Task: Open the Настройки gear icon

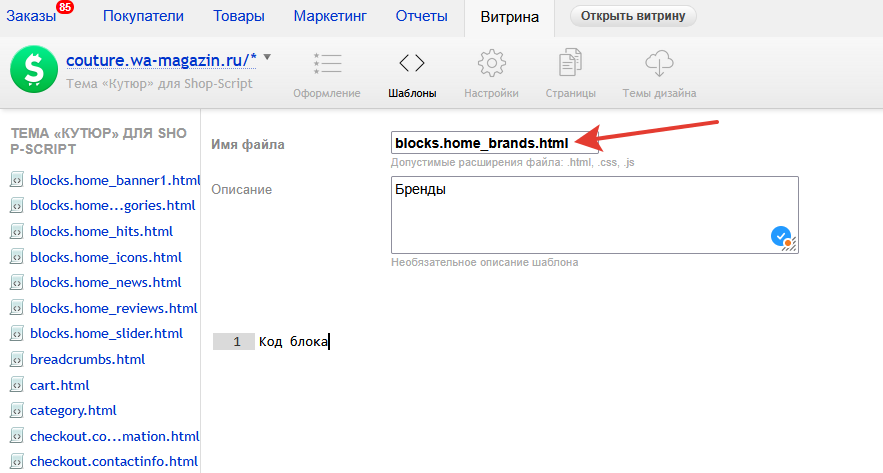Action: (491, 63)
